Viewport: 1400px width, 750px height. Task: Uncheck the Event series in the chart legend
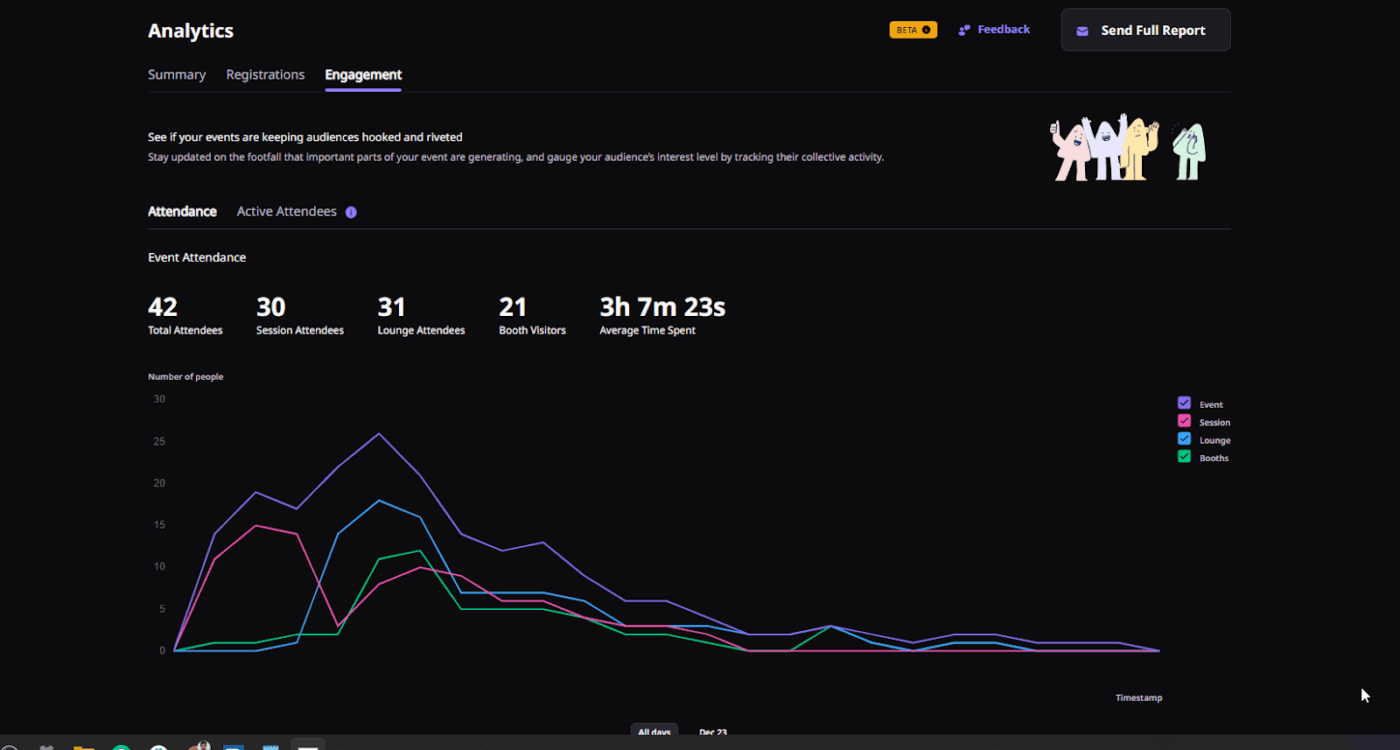pyautogui.click(x=1184, y=404)
